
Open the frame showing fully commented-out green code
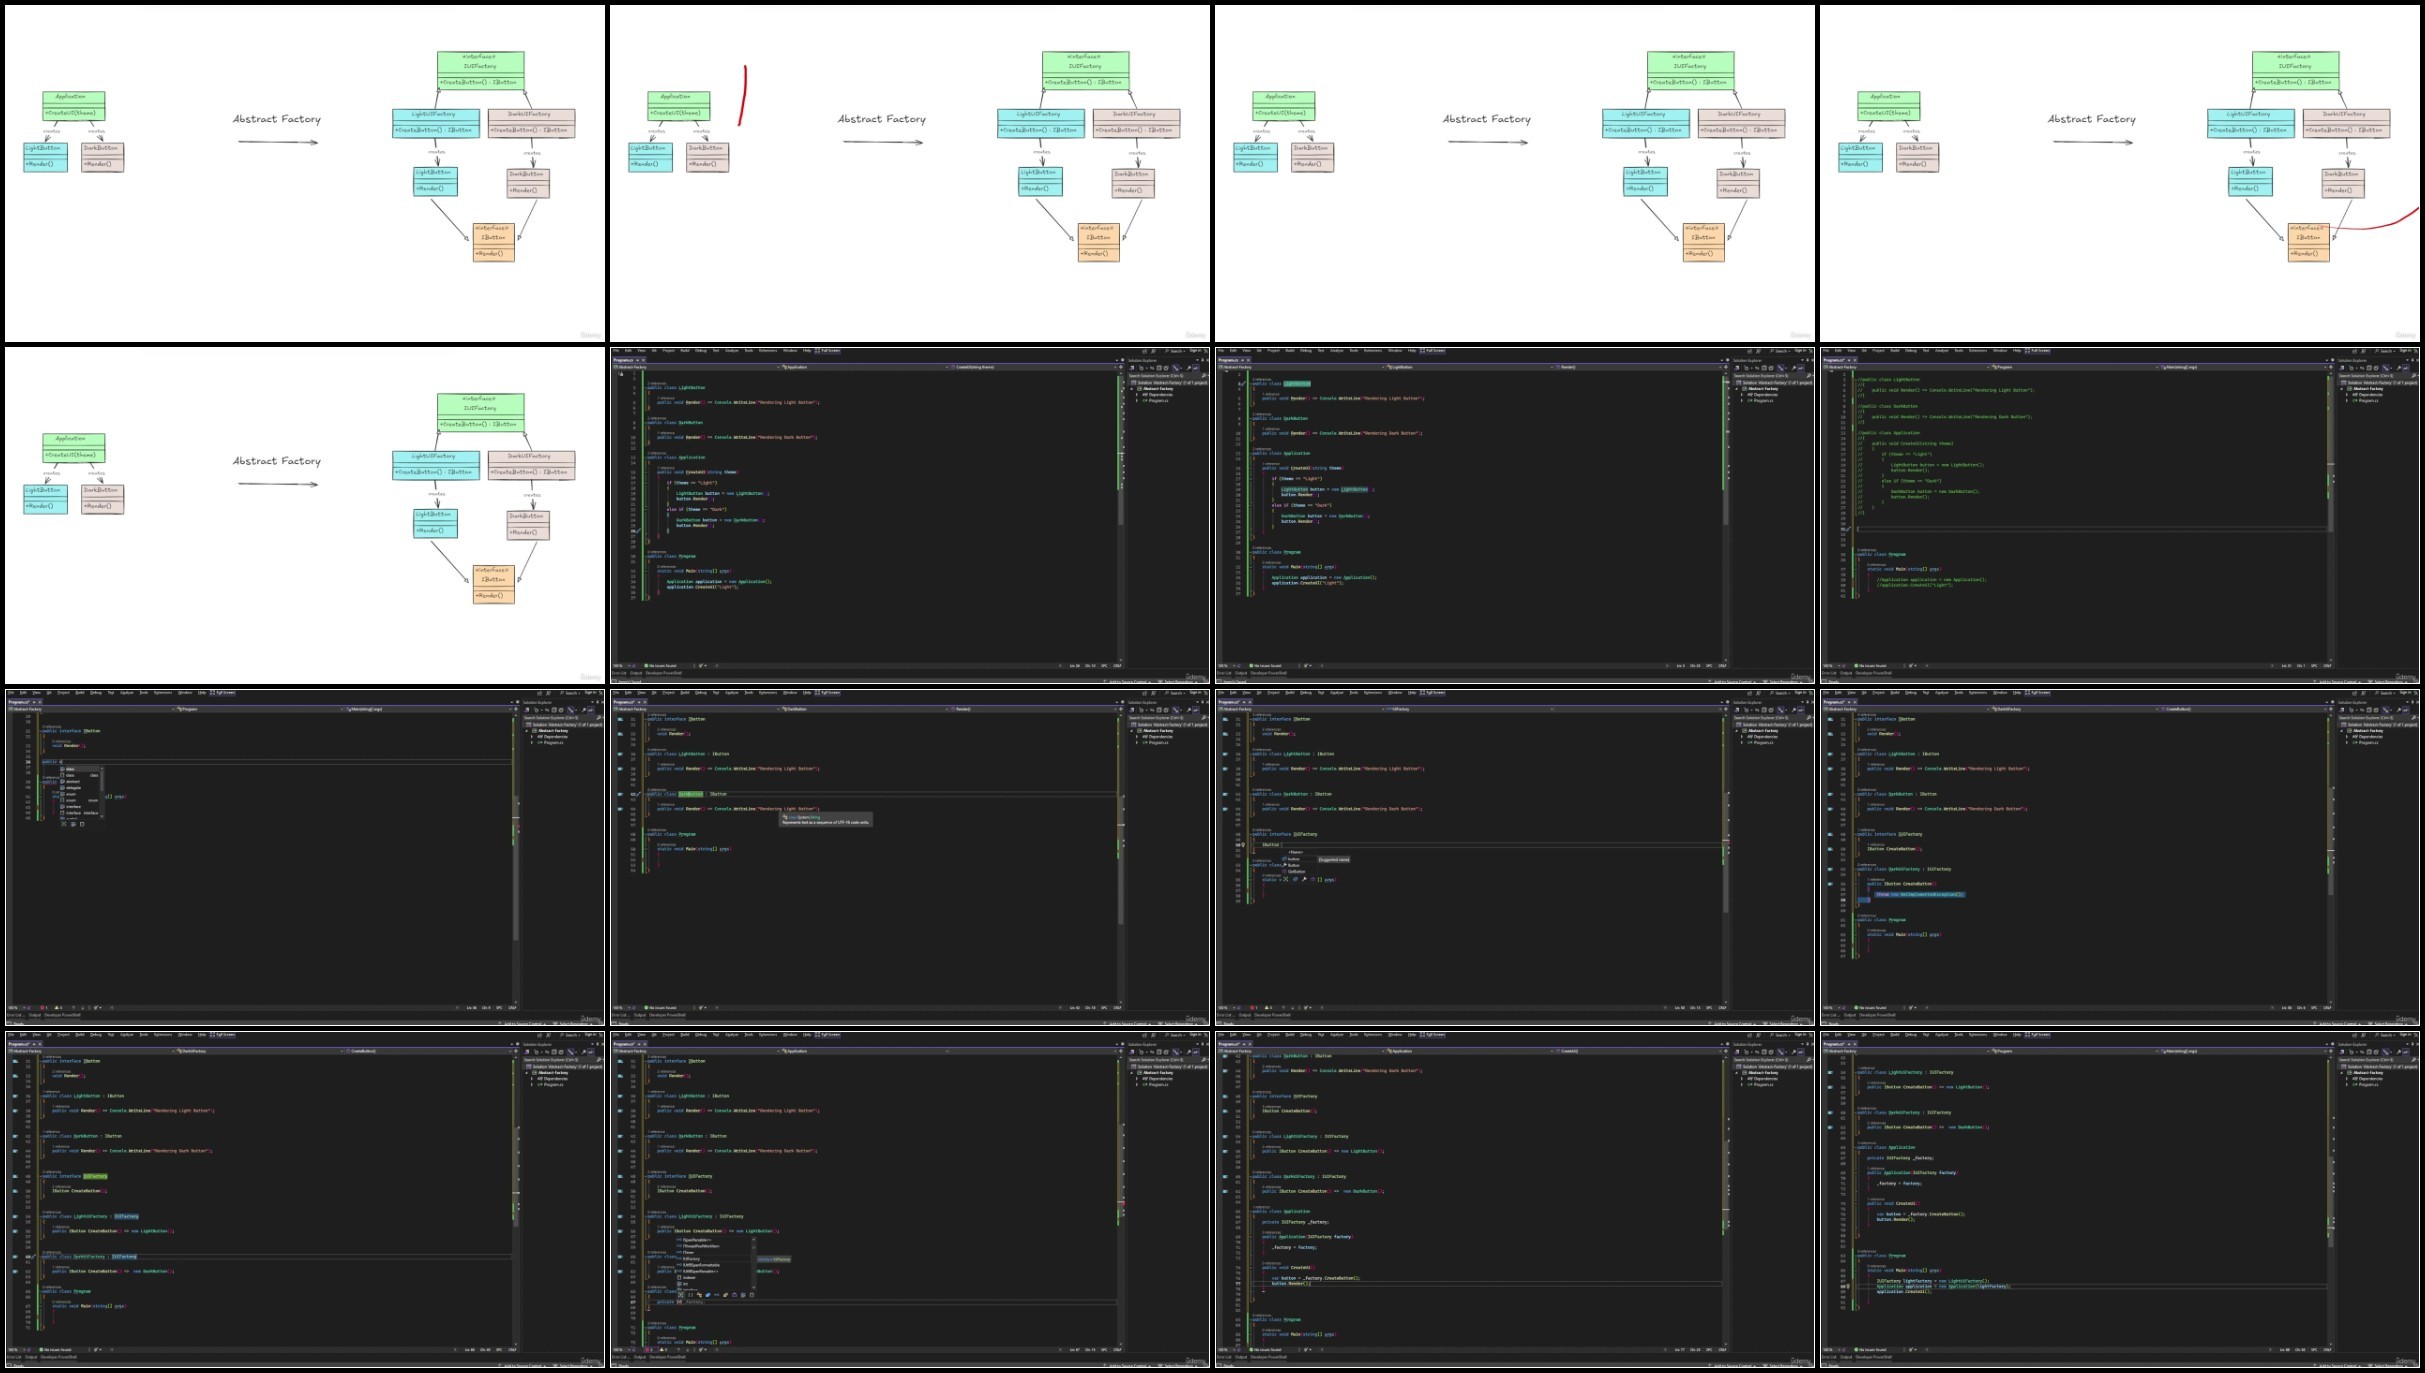click(2122, 515)
